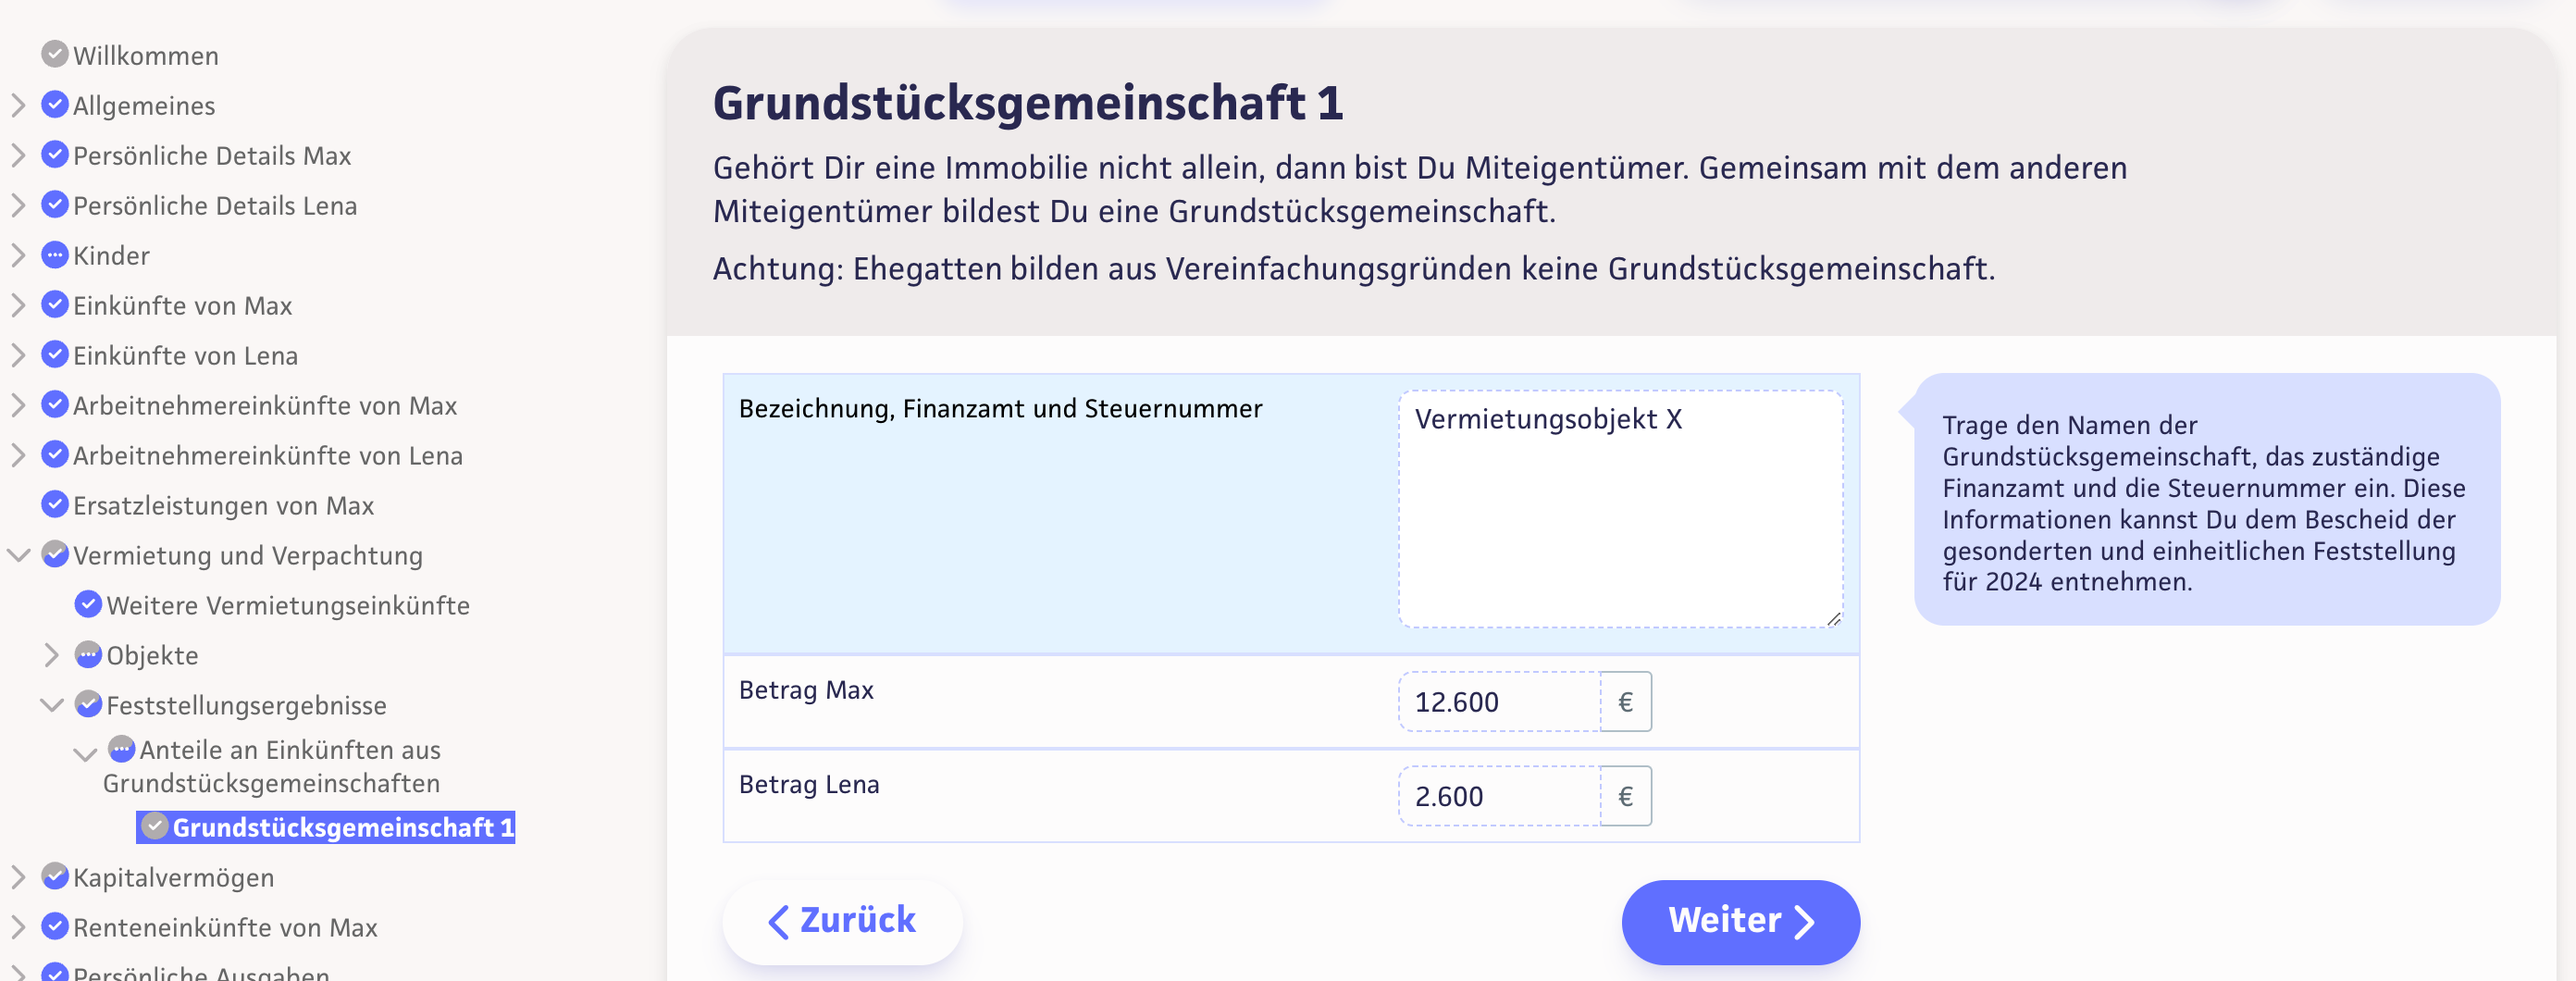Viewport: 2576px width, 981px height.
Task: Click the Betrag Max amount field
Action: [x=1498, y=702]
